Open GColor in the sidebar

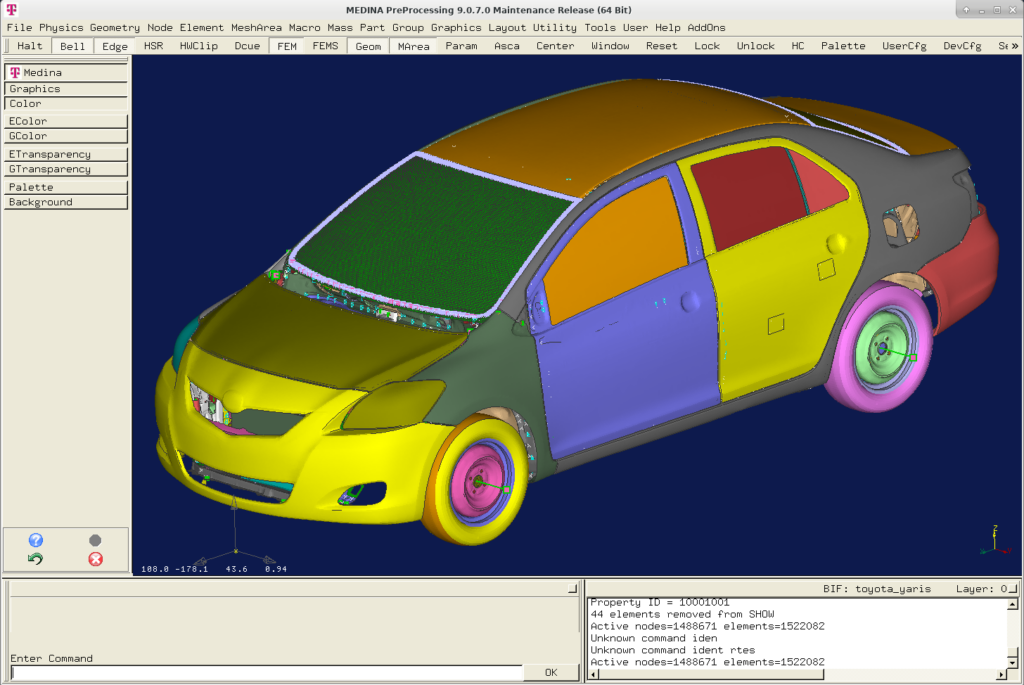[65, 136]
